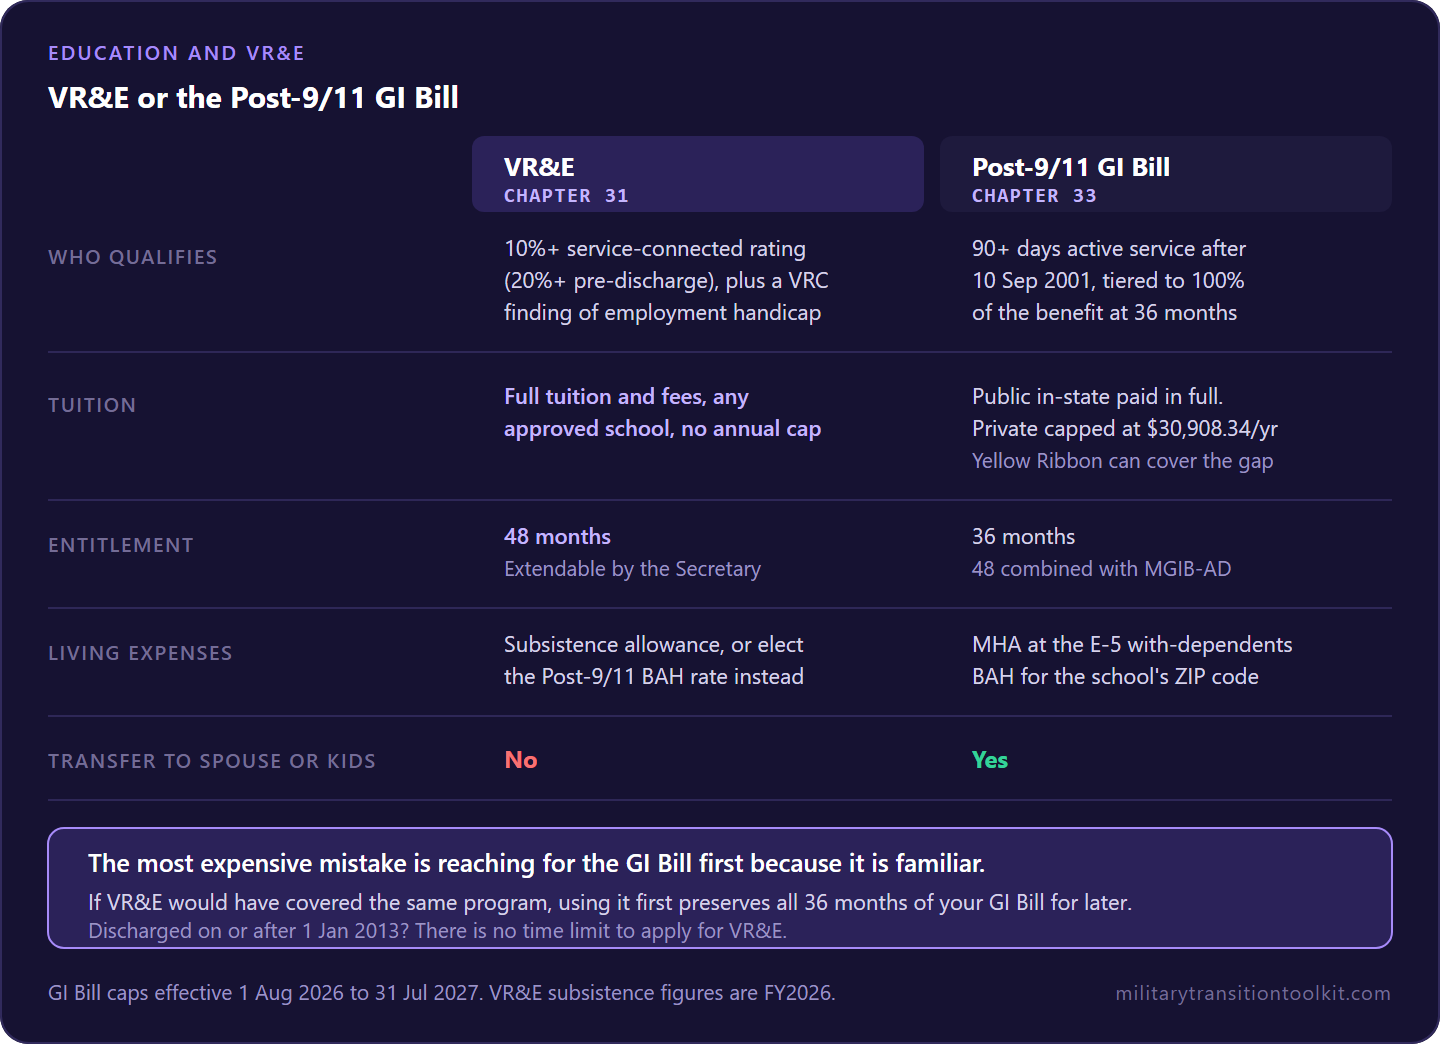Screen dimensions: 1440x1044
Task: Click the Discharged on or after 1 Jan 2013 note
Action: click(x=437, y=931)
